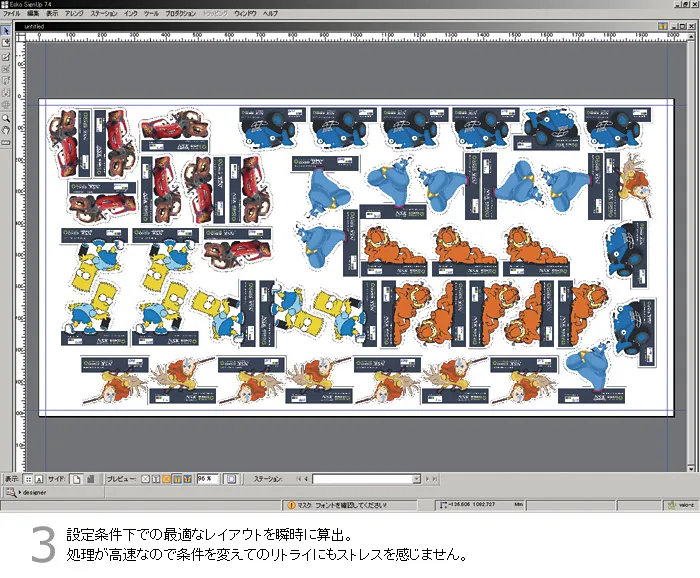The height and width of the screenshot is (578, 700).
Task: Open the ファイル menu
Action: (12, 14)
